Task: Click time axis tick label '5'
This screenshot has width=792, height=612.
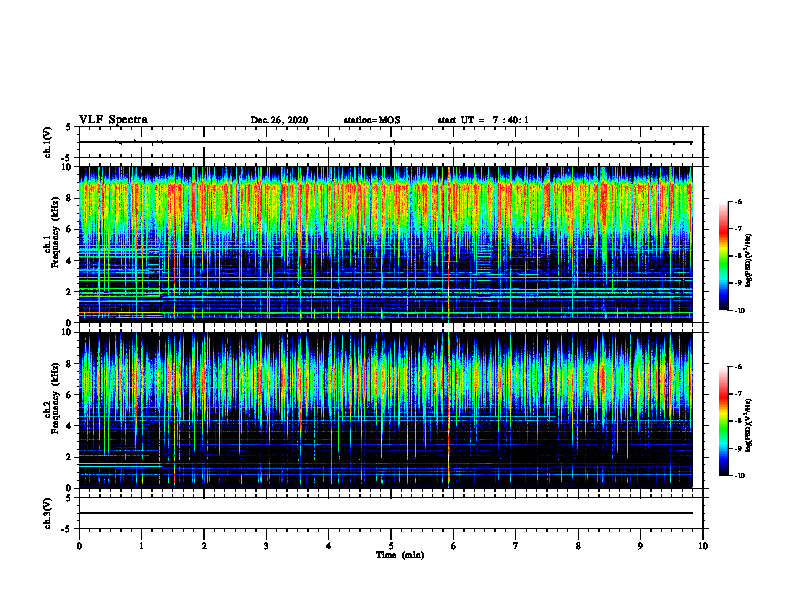Action: 391,546
